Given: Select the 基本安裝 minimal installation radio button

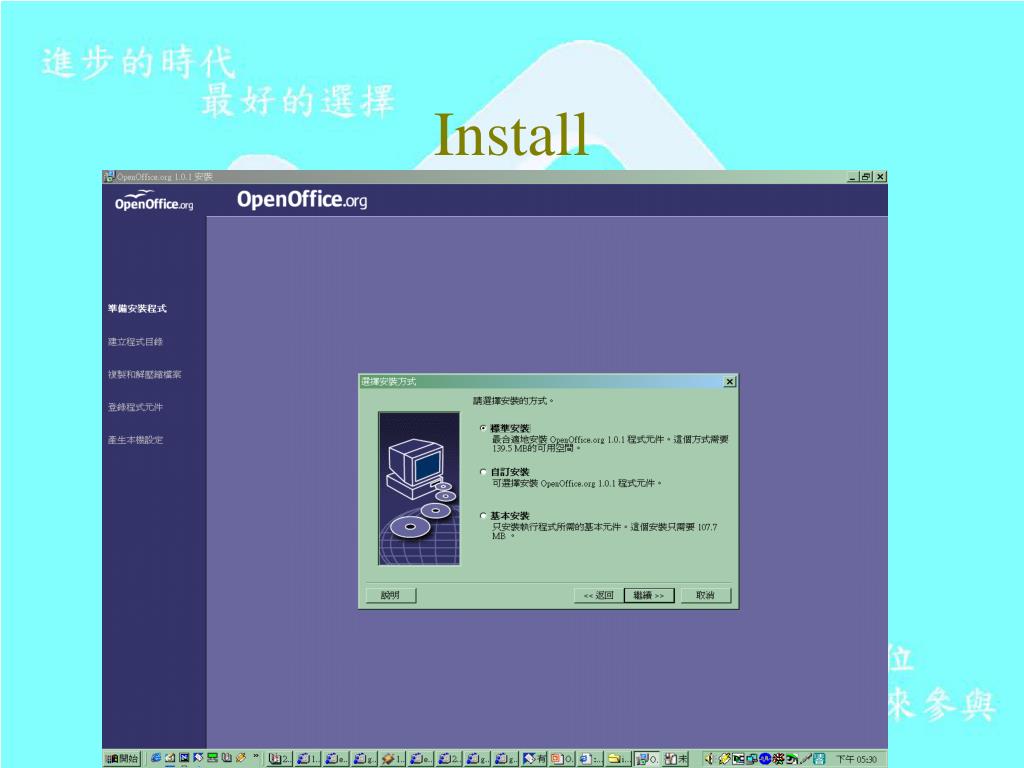Looking at the screenshot, I should point(483,515).
